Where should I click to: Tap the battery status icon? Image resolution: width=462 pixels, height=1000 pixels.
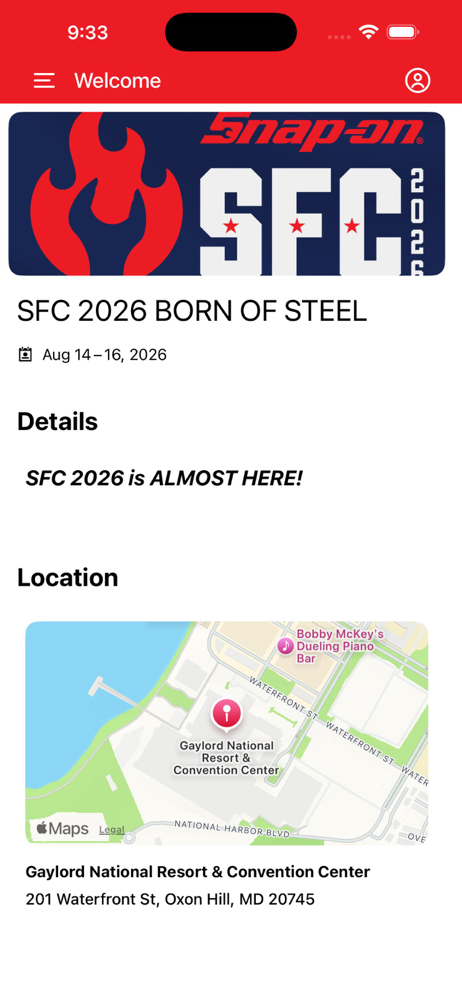[403, 32]
